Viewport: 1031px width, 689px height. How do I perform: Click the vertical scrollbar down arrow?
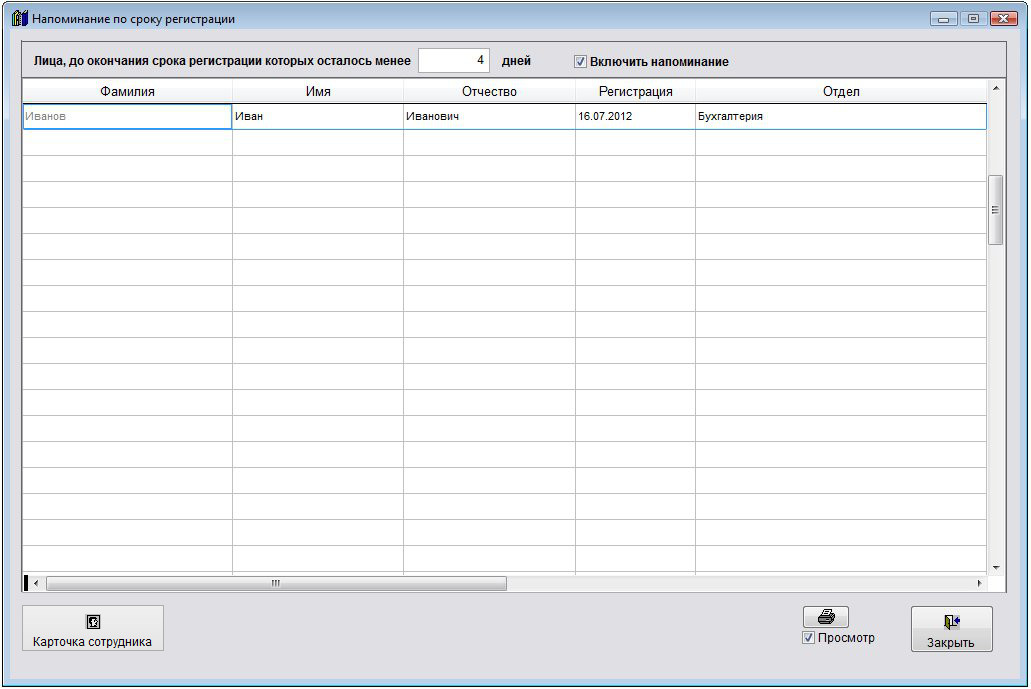click(x=995, y=567)
